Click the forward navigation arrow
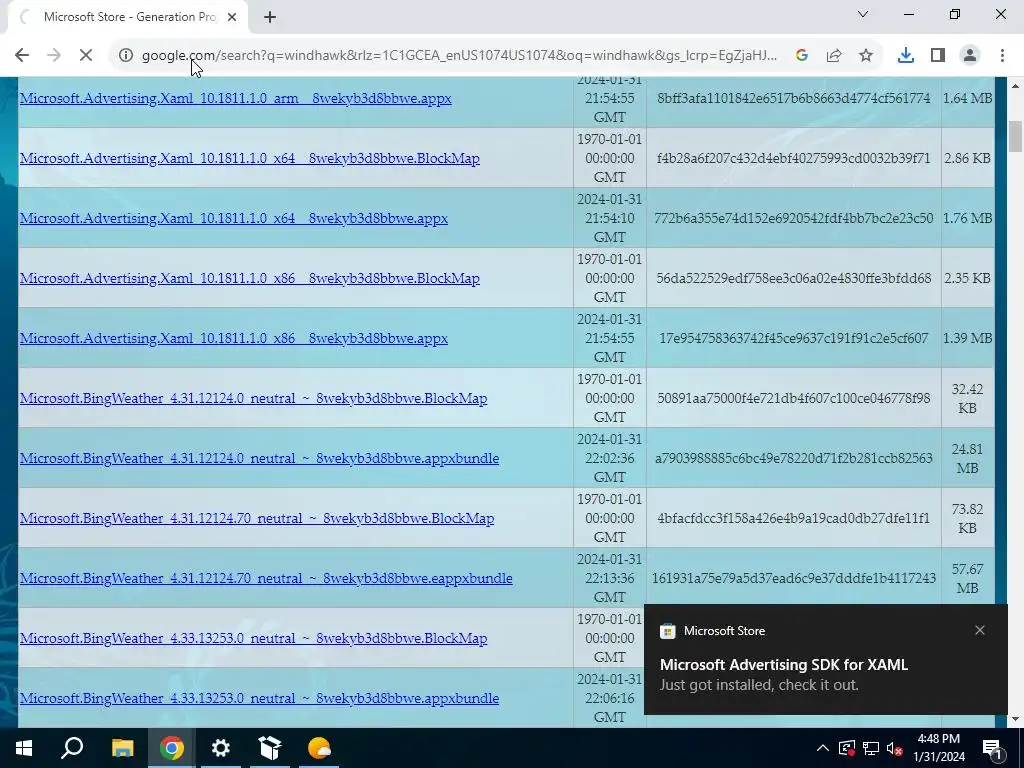This screenshot has width=1024, height=768. tap(54, 56)
